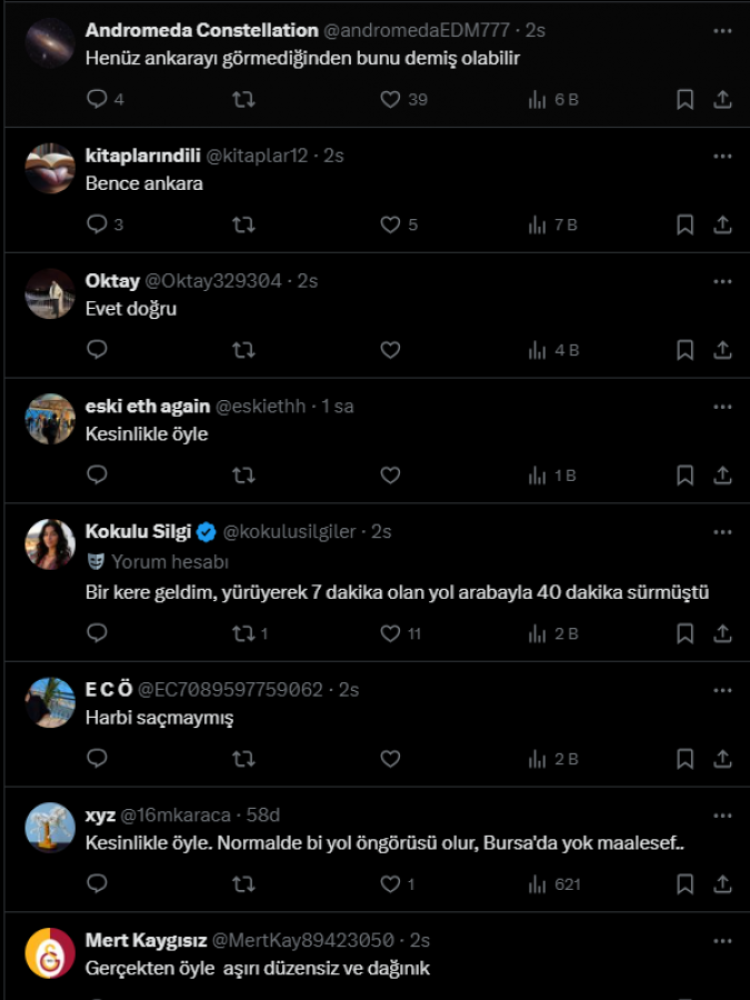Image resolution: width=750 pixels, height=1000 pixels.
Task: Like Oktay's "Evet doğru" tweet
Action: 390,350
